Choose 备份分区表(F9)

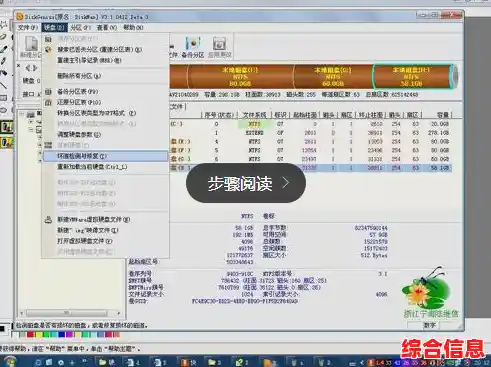click(x=105, y=91)
